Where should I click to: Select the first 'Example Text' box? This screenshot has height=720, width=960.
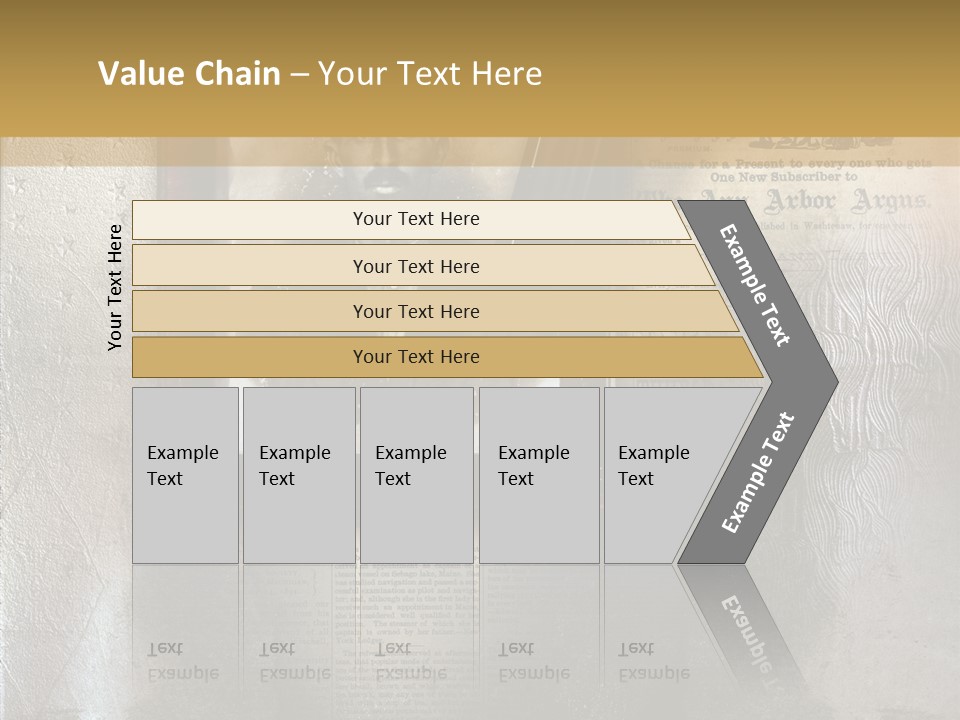185,475
